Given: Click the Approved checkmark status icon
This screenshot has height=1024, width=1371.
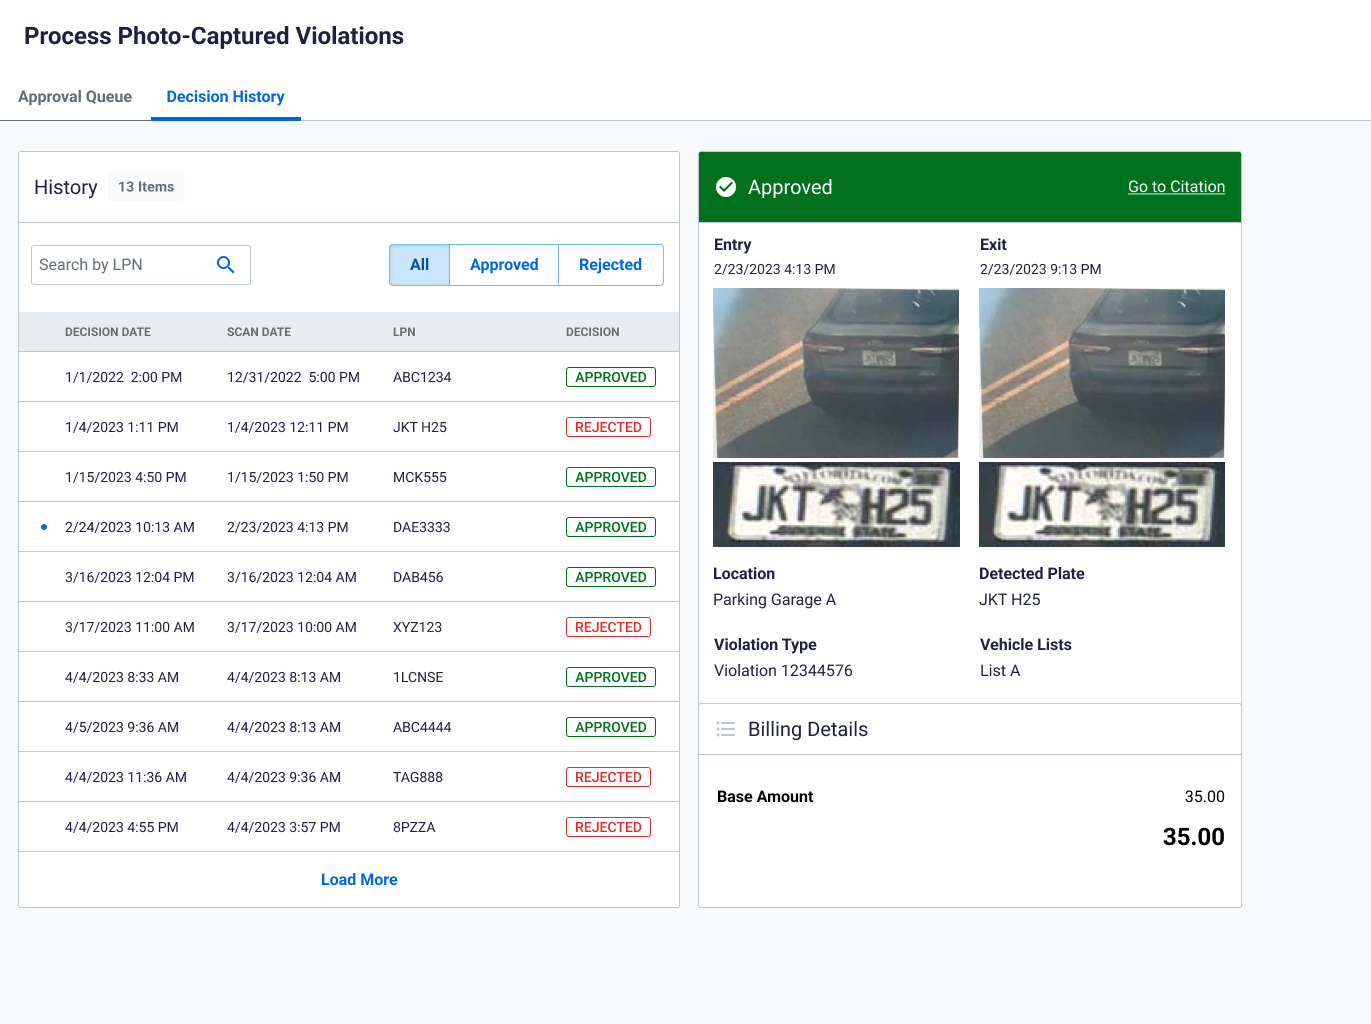Looking at the screenshot, I should (x=727, y=187).
